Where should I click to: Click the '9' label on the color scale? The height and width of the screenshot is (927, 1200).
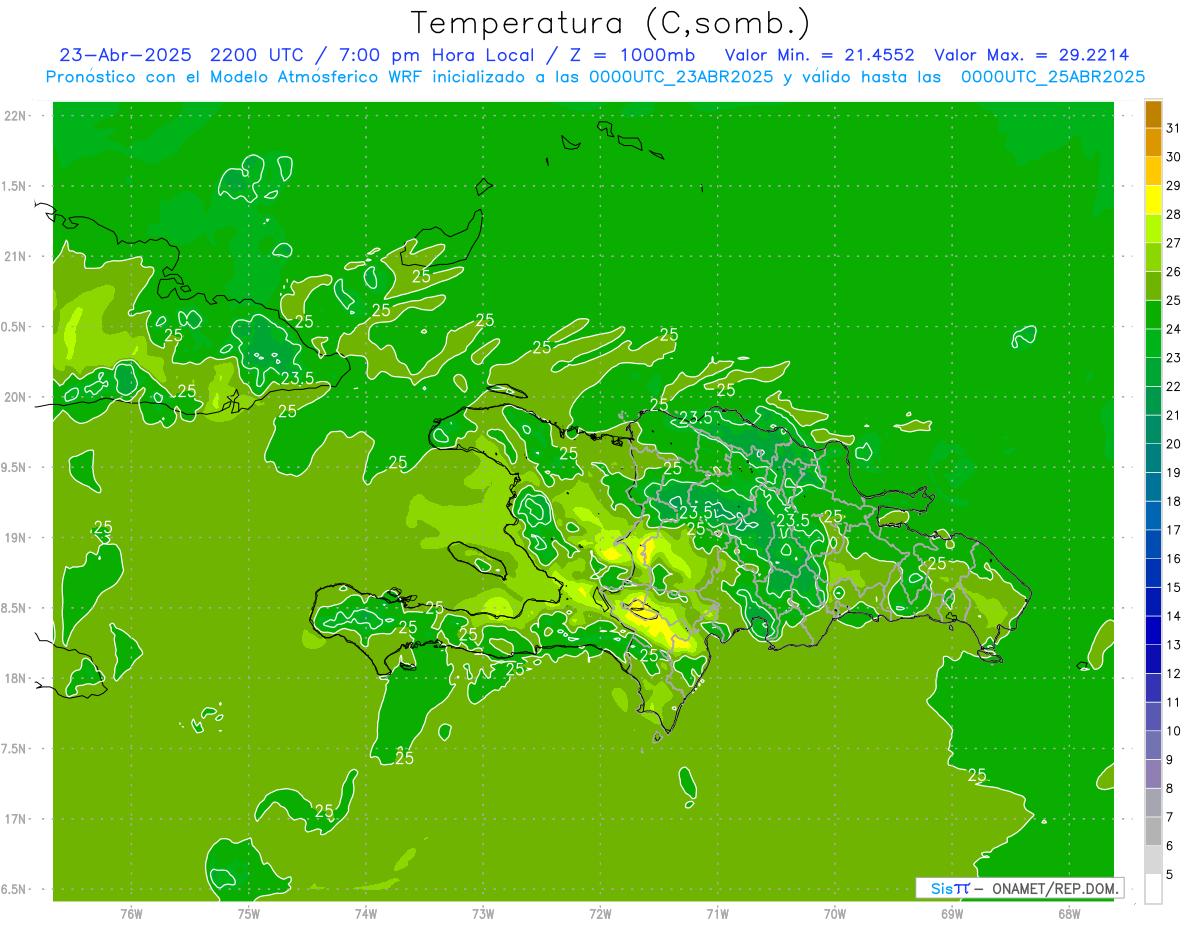(1170, 760)
